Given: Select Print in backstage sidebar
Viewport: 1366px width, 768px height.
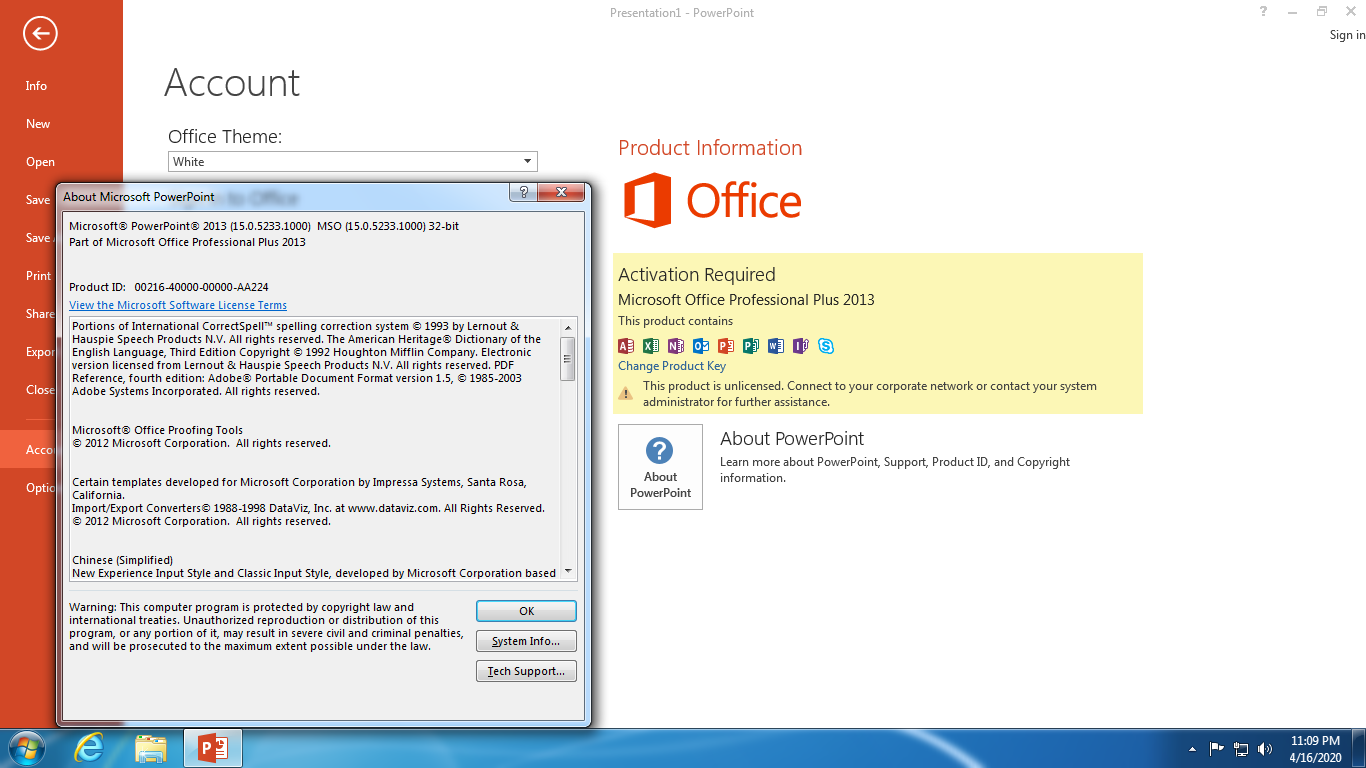Looking at the screenshot, I should (x=38, y=276).
